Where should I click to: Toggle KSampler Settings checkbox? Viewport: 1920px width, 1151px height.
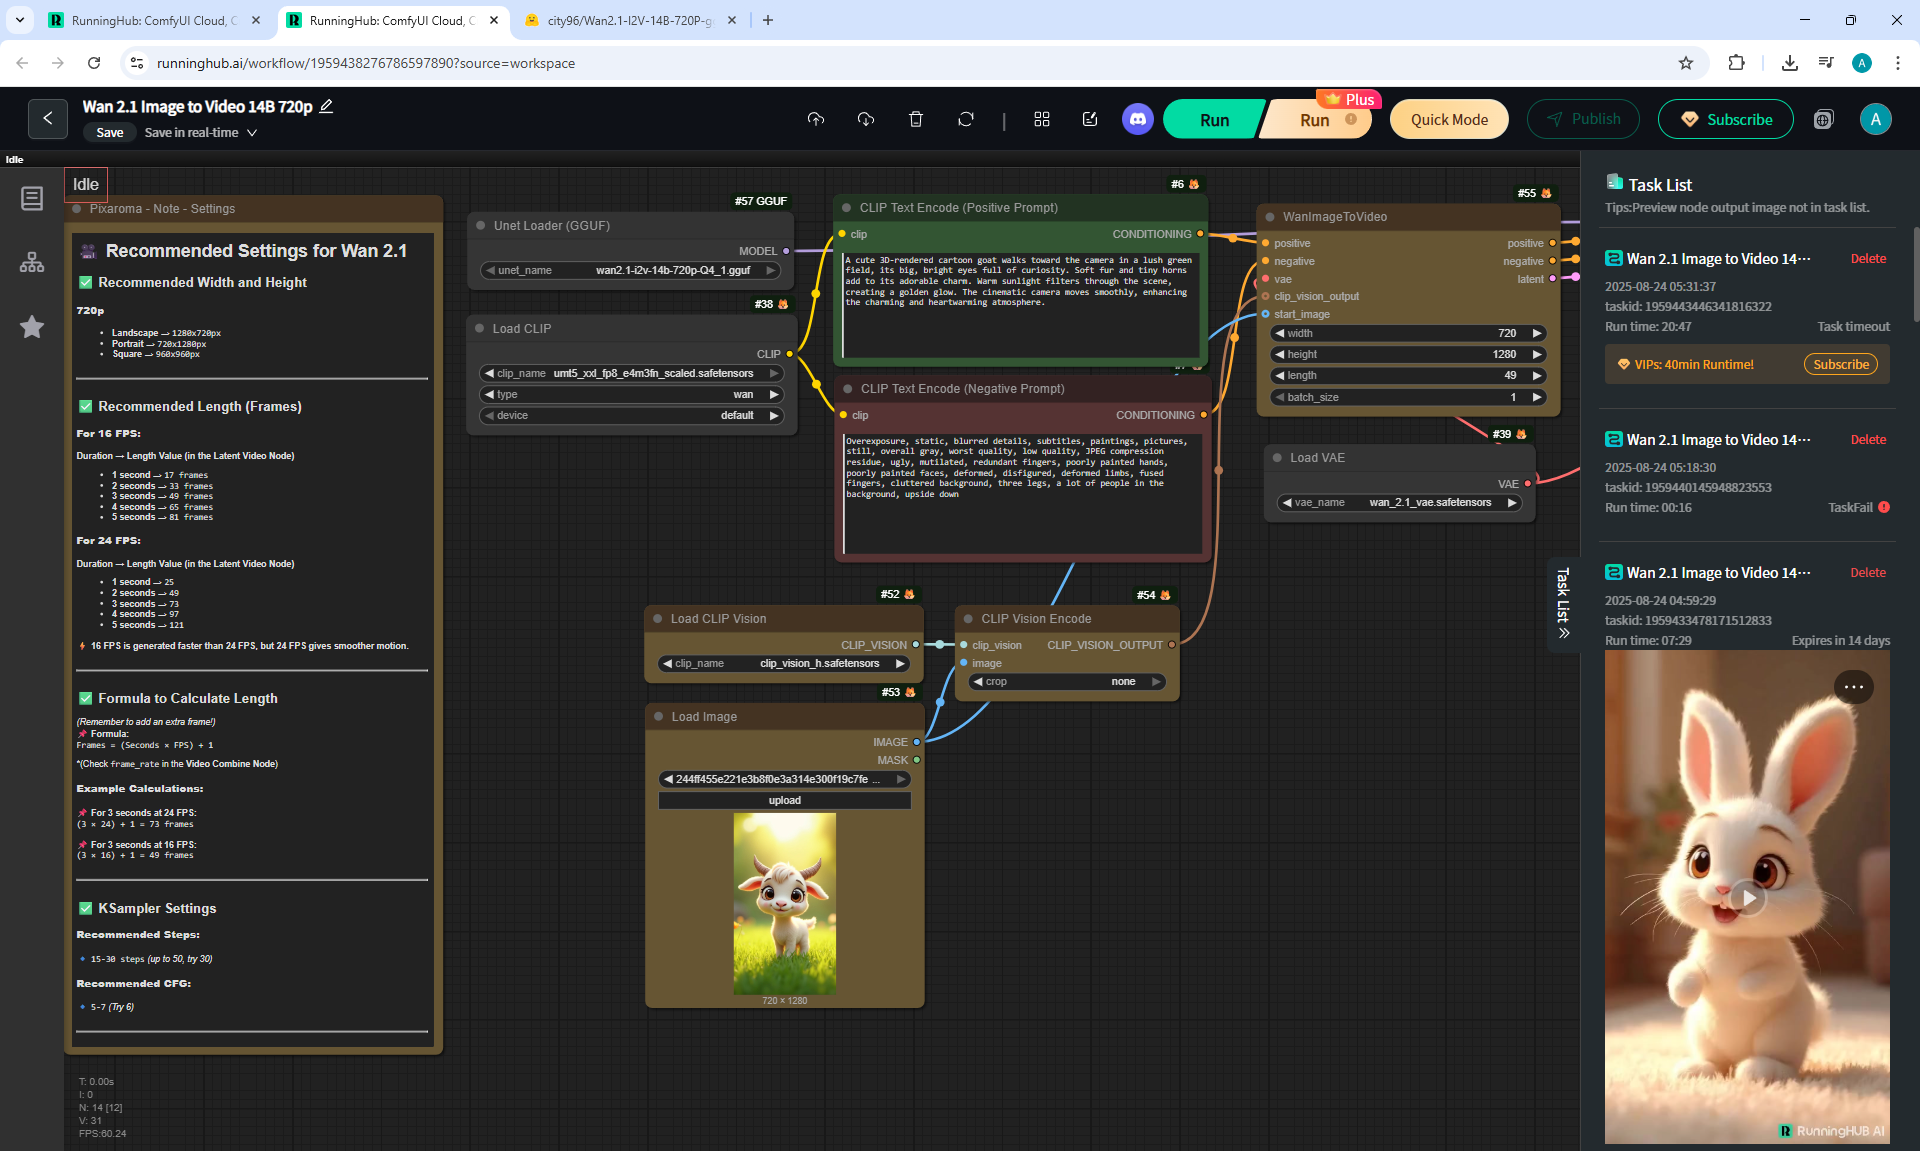(86, 908)
